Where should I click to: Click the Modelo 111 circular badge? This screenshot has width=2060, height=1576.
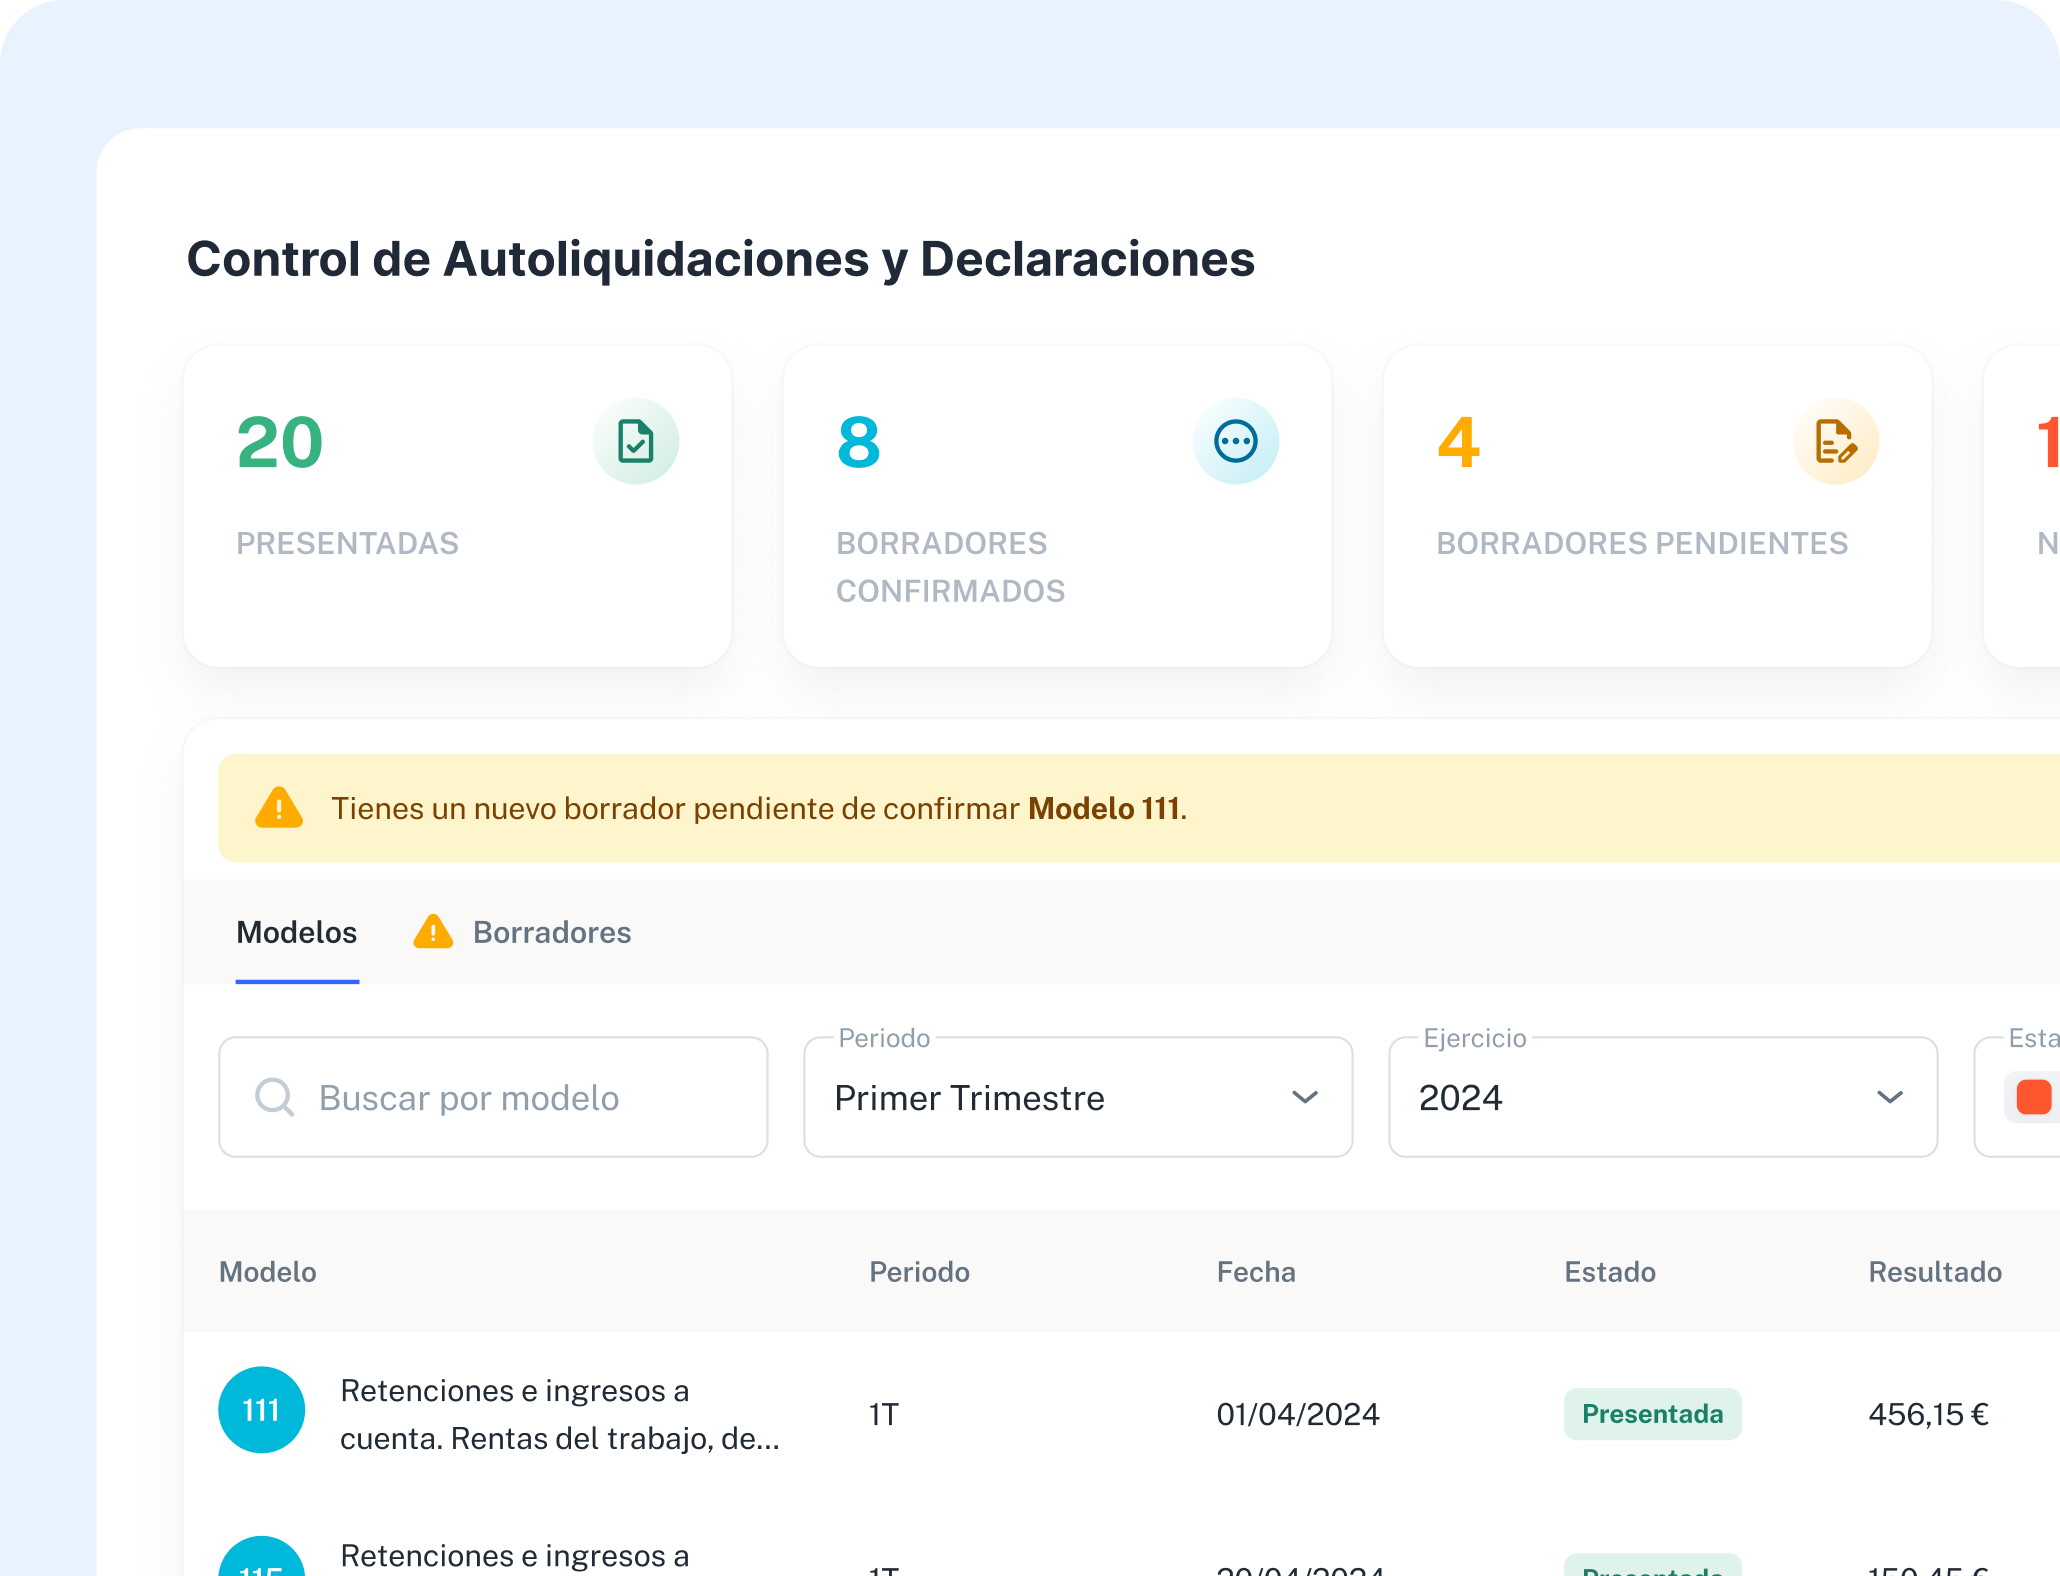pos(261,1410)
